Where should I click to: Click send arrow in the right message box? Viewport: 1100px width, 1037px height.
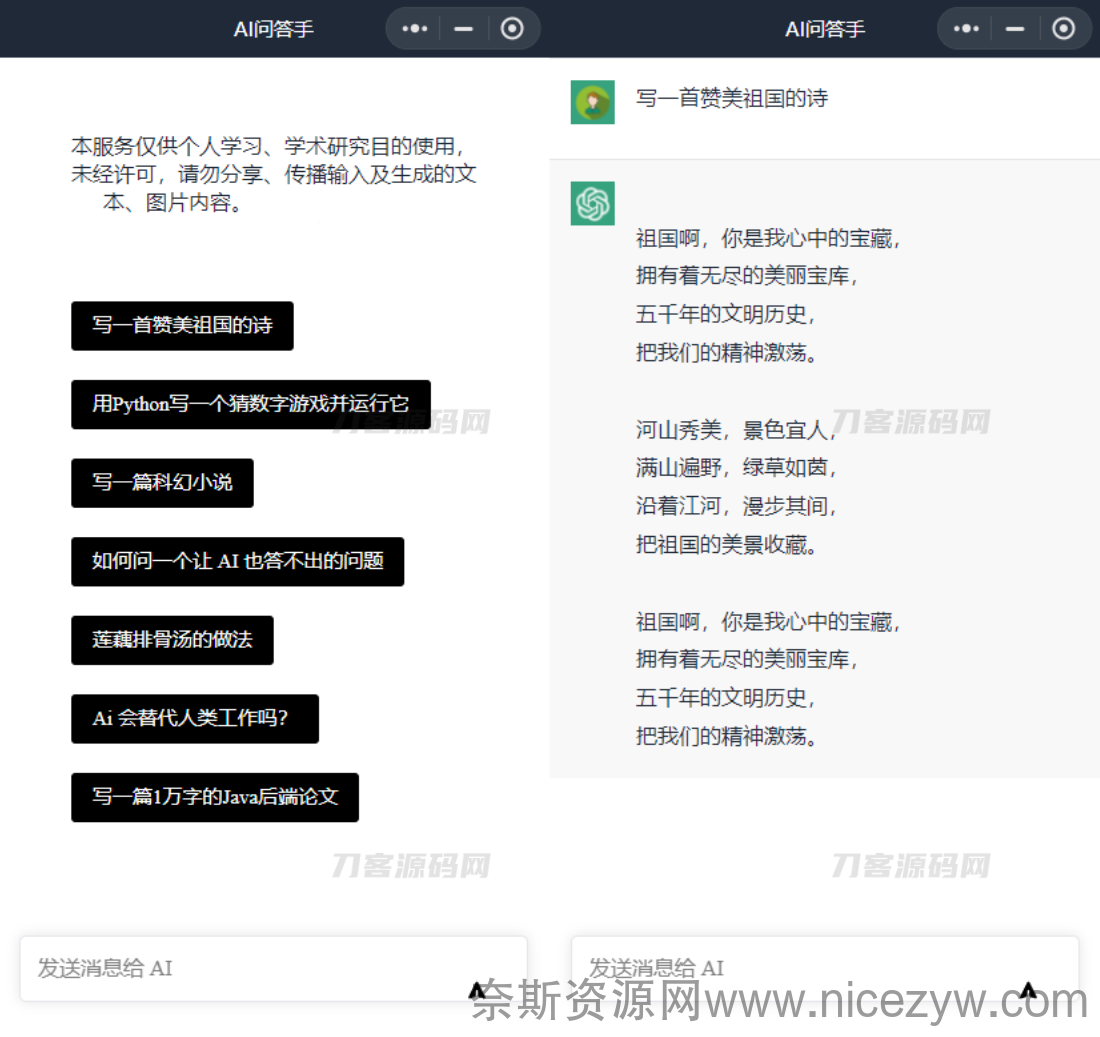coord(1028,990)
